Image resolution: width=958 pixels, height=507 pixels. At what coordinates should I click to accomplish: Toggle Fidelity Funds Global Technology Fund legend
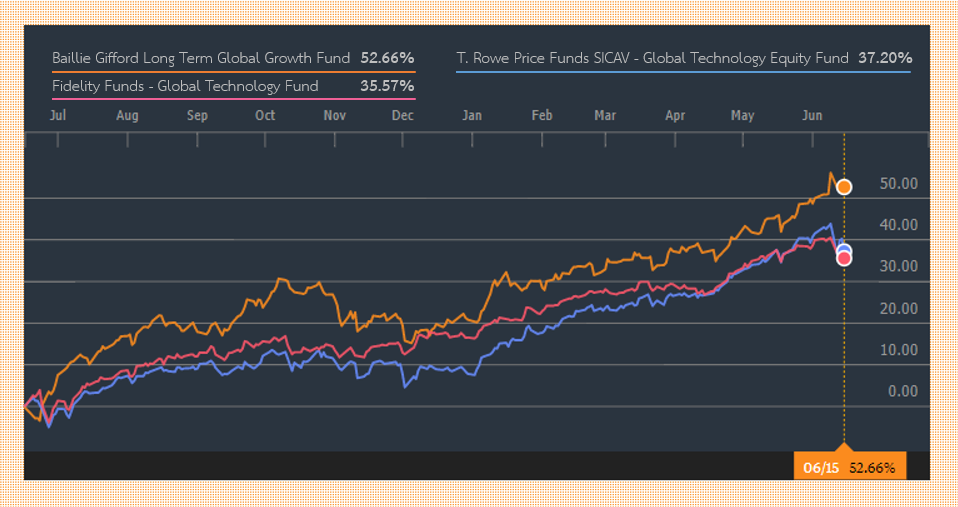pos(185,86)
